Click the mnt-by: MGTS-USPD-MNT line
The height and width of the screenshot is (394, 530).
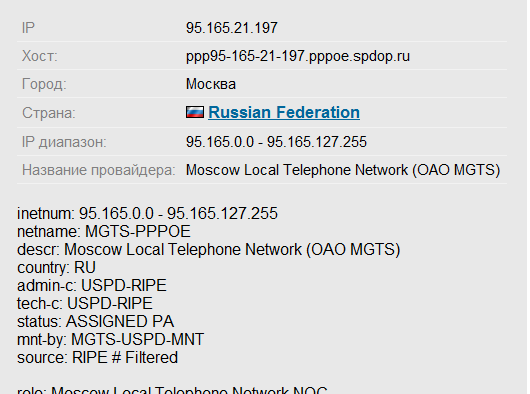[111, 340]
